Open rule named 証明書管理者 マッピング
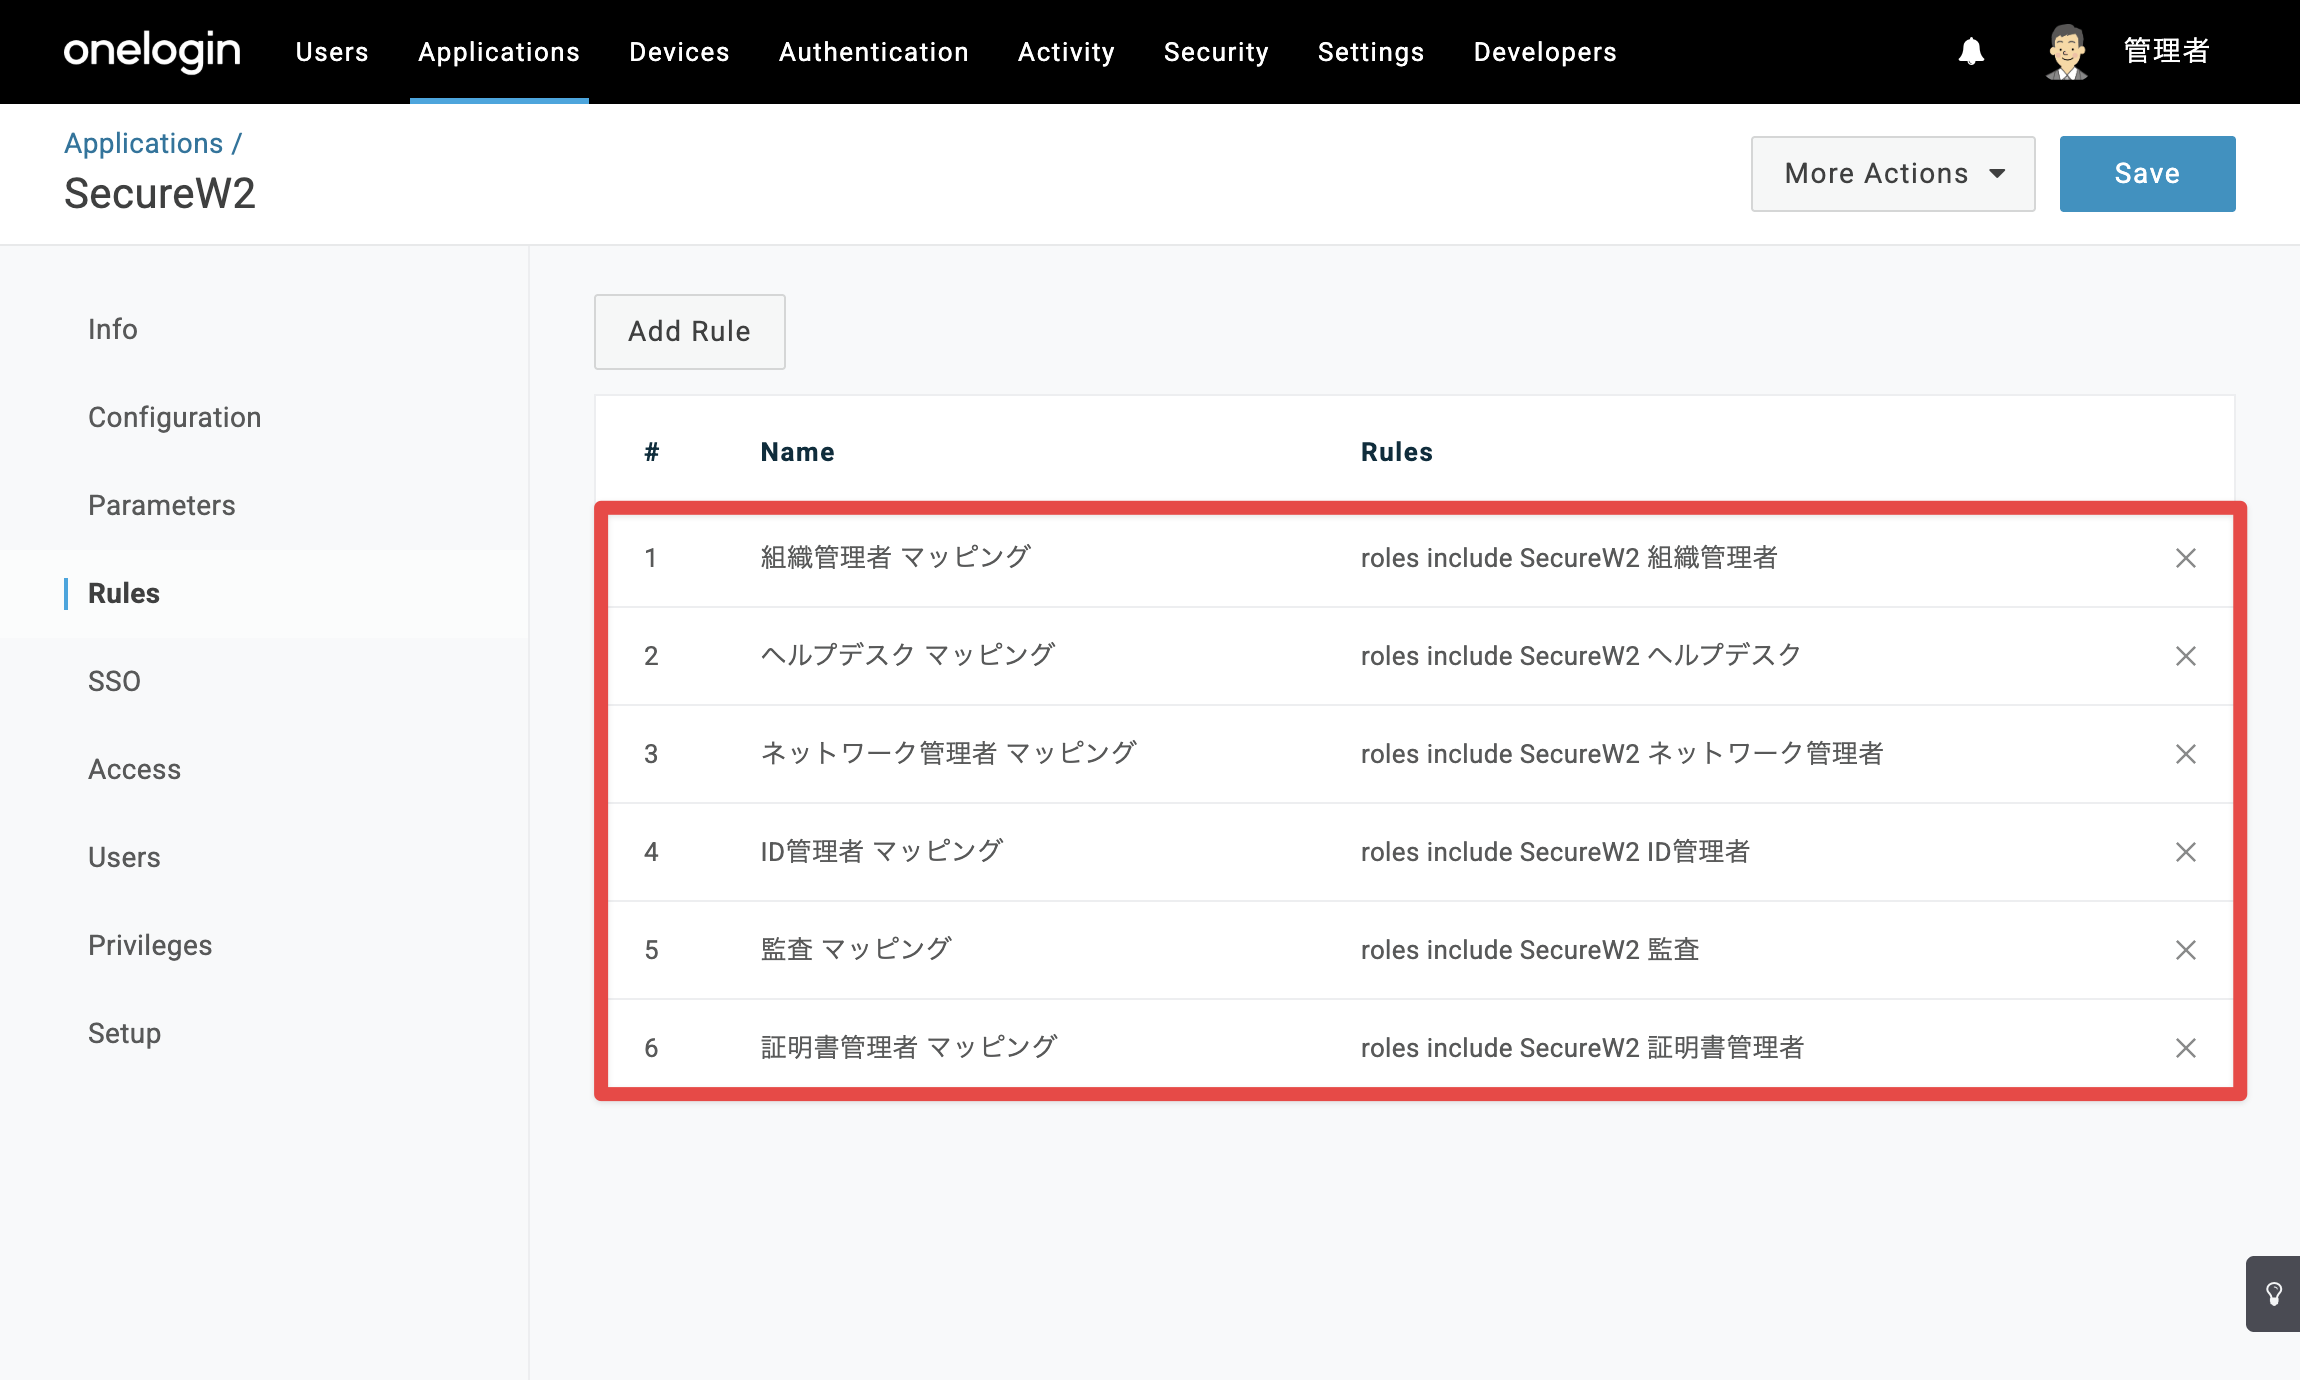Viewport: 2300px width, 1380px height. click(909, 1048)
